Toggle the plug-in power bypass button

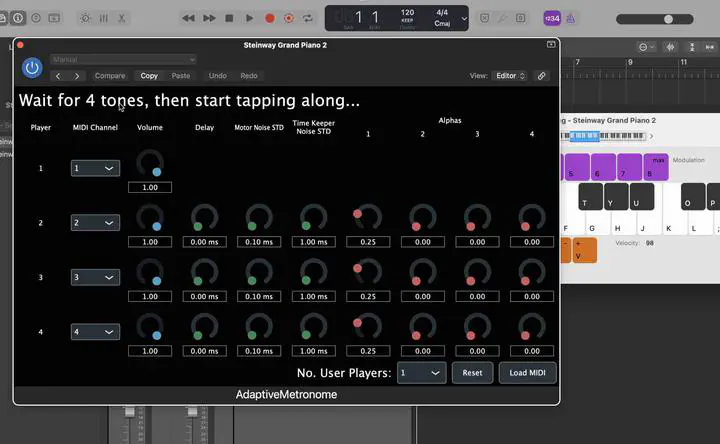click(x=32, y=67)
